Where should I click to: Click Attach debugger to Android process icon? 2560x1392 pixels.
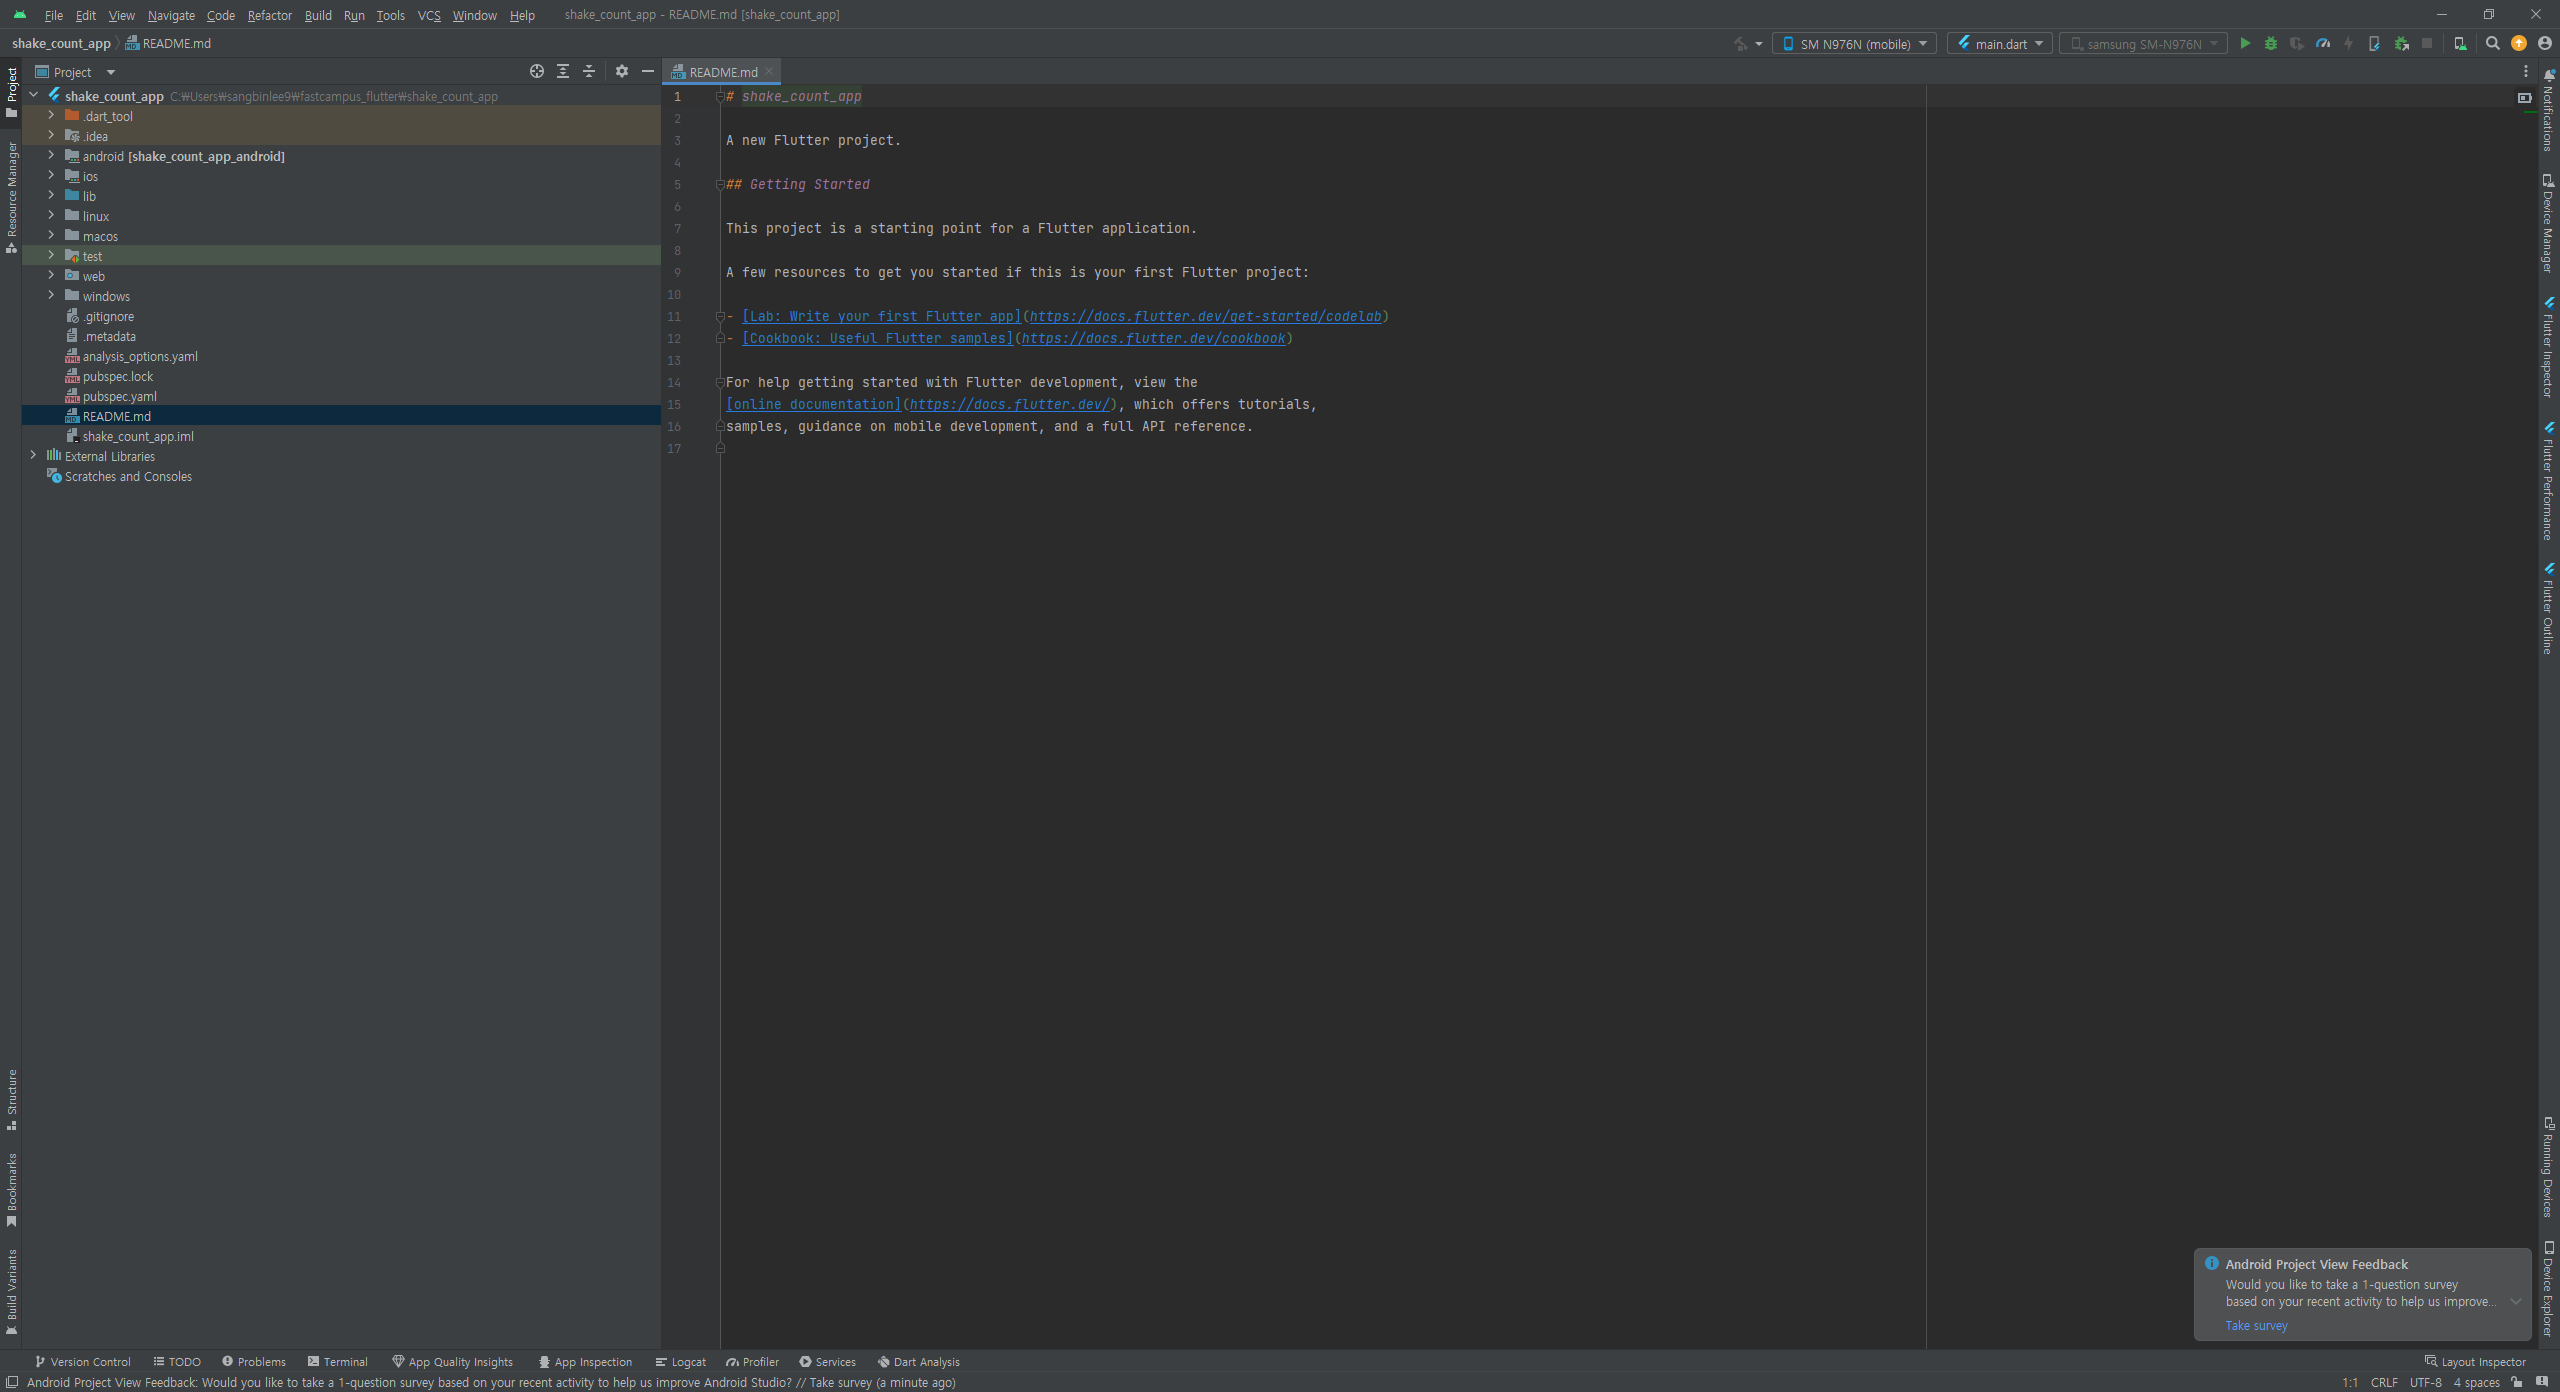pos(2401,43)
